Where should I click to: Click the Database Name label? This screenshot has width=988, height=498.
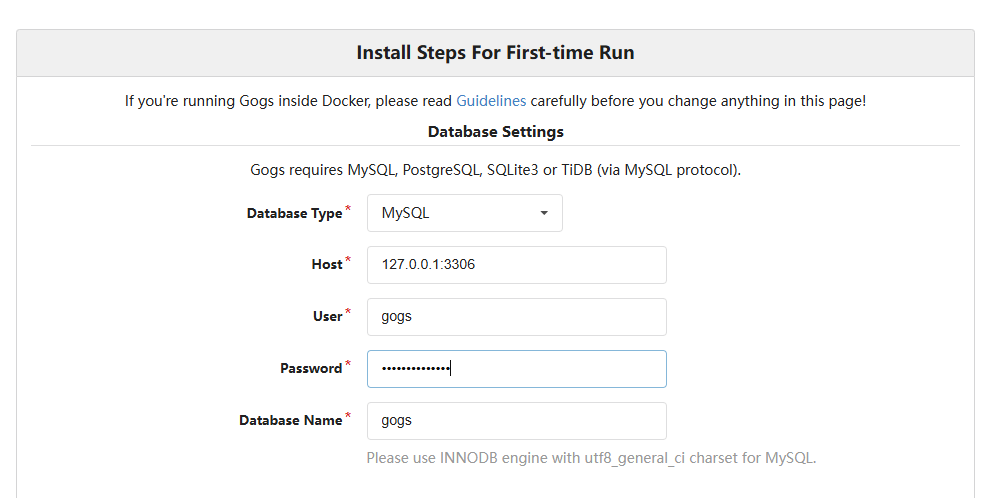(290, 420)
